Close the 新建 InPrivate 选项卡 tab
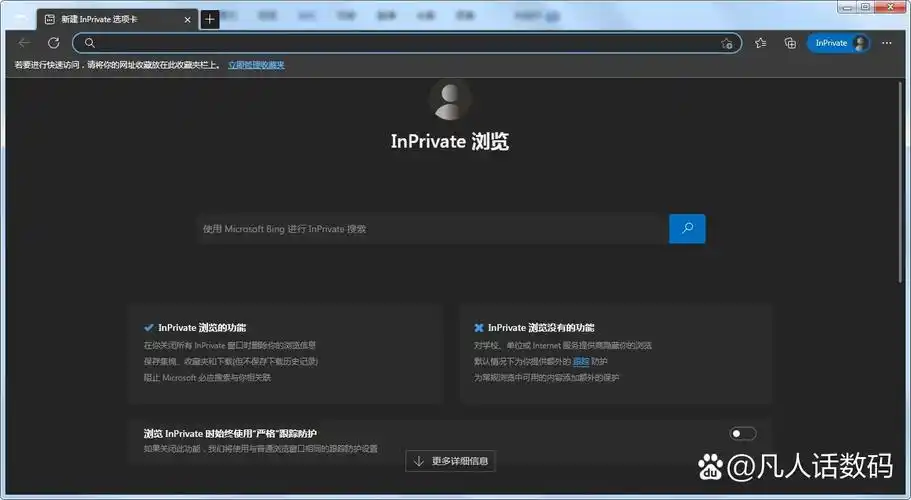 click(188, 19)
